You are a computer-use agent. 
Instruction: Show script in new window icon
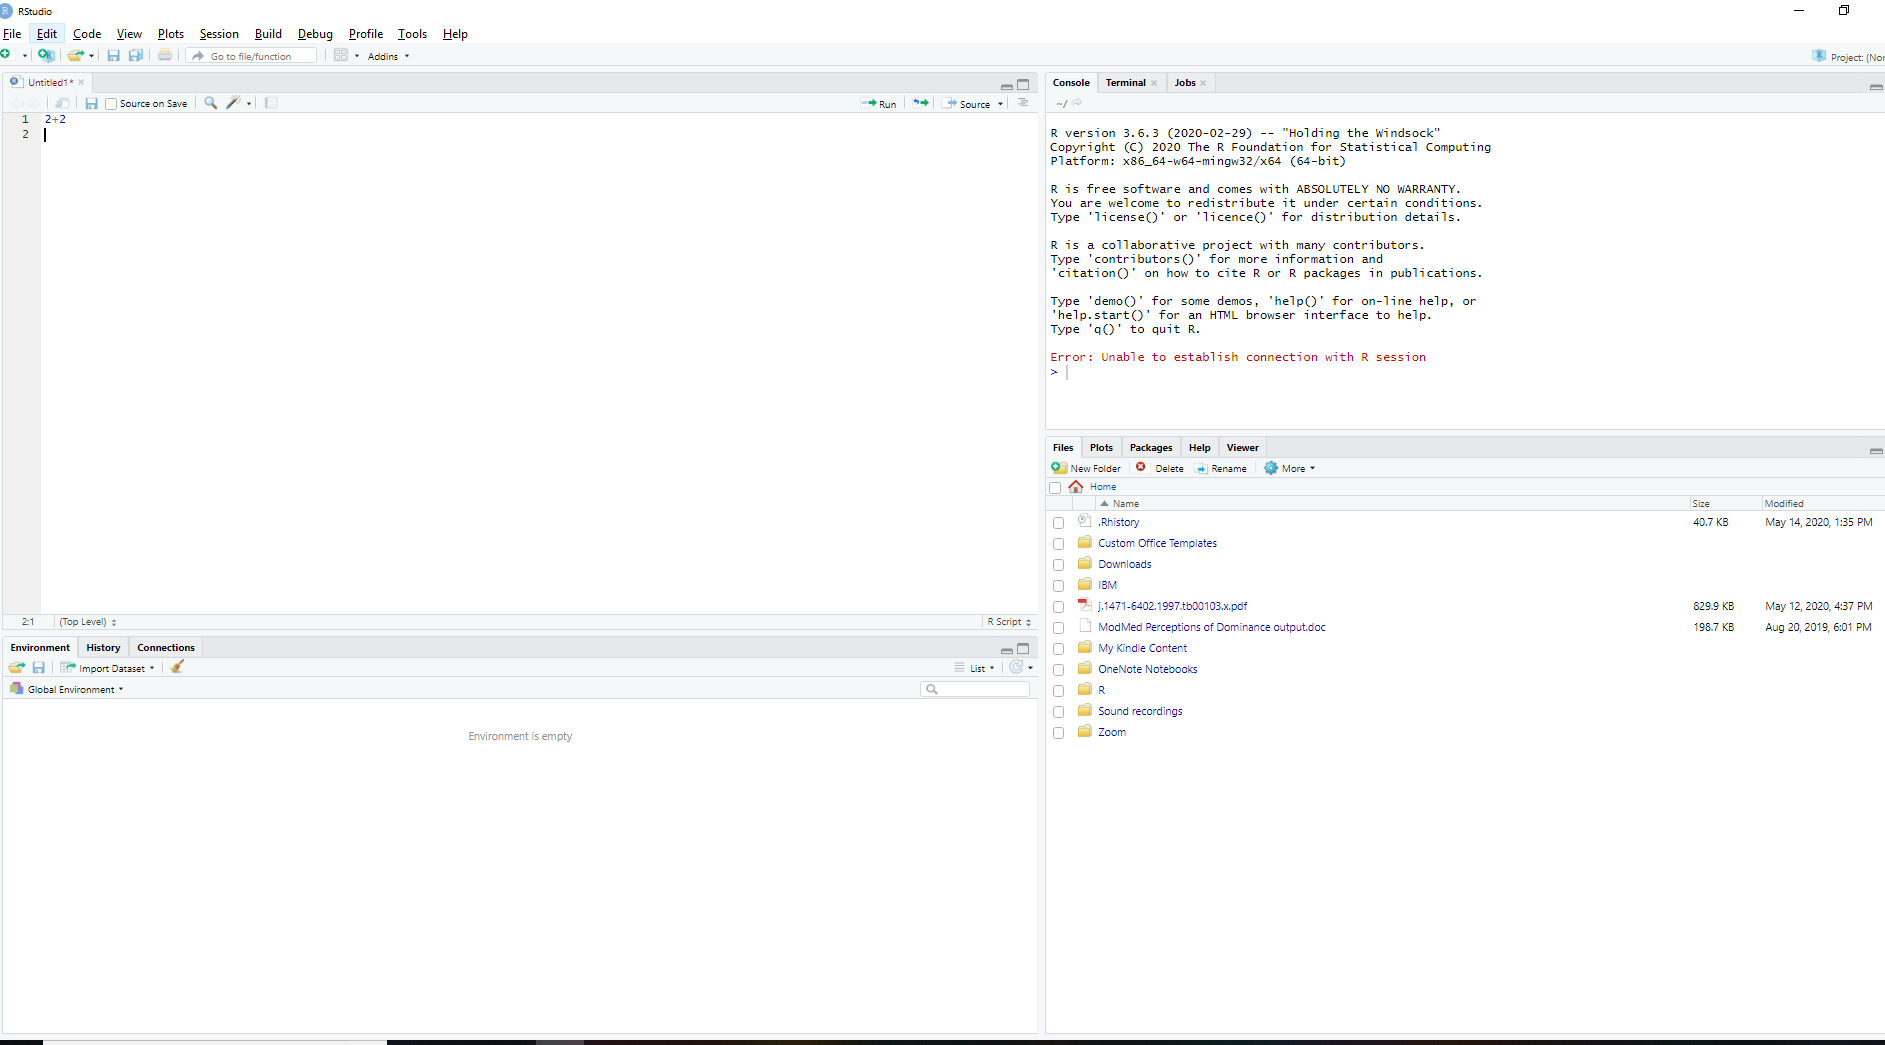point(63,103)
